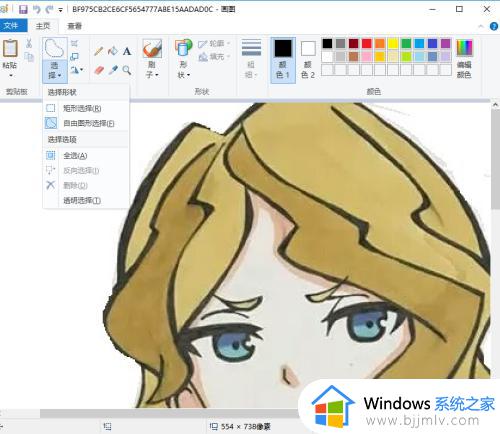This screenshot has height=434, width=500.
Task: Choose Rectangular selection (R) menu item
Action: [86, 108]
